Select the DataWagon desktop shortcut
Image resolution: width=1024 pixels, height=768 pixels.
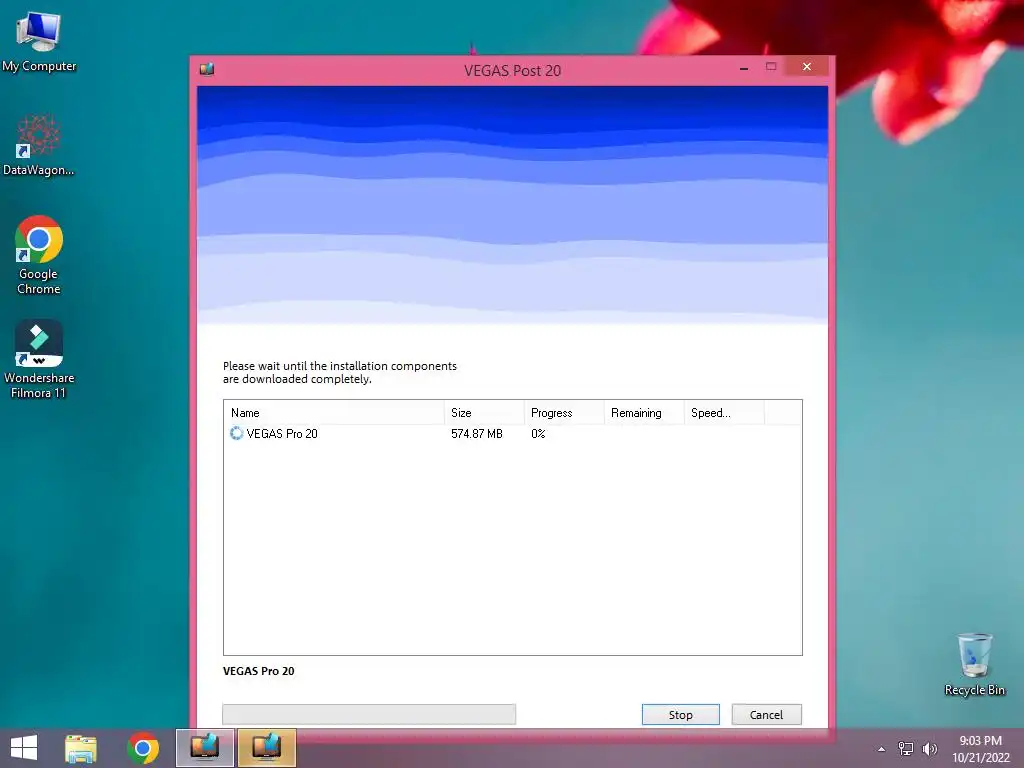tap(39, 145)
